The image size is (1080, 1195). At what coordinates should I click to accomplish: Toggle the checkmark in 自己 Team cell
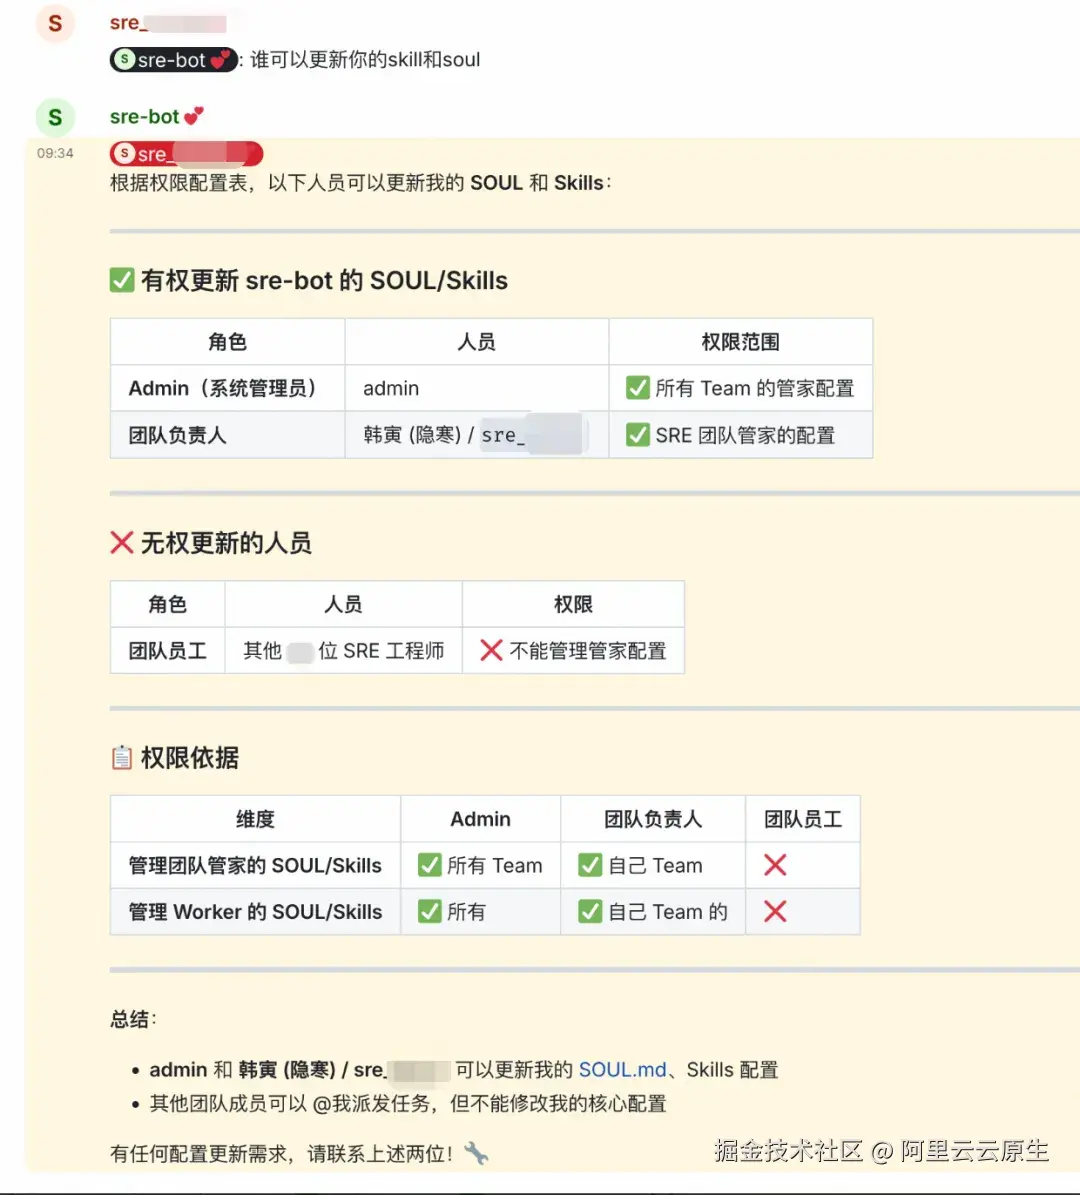click(x=591, y=865)
